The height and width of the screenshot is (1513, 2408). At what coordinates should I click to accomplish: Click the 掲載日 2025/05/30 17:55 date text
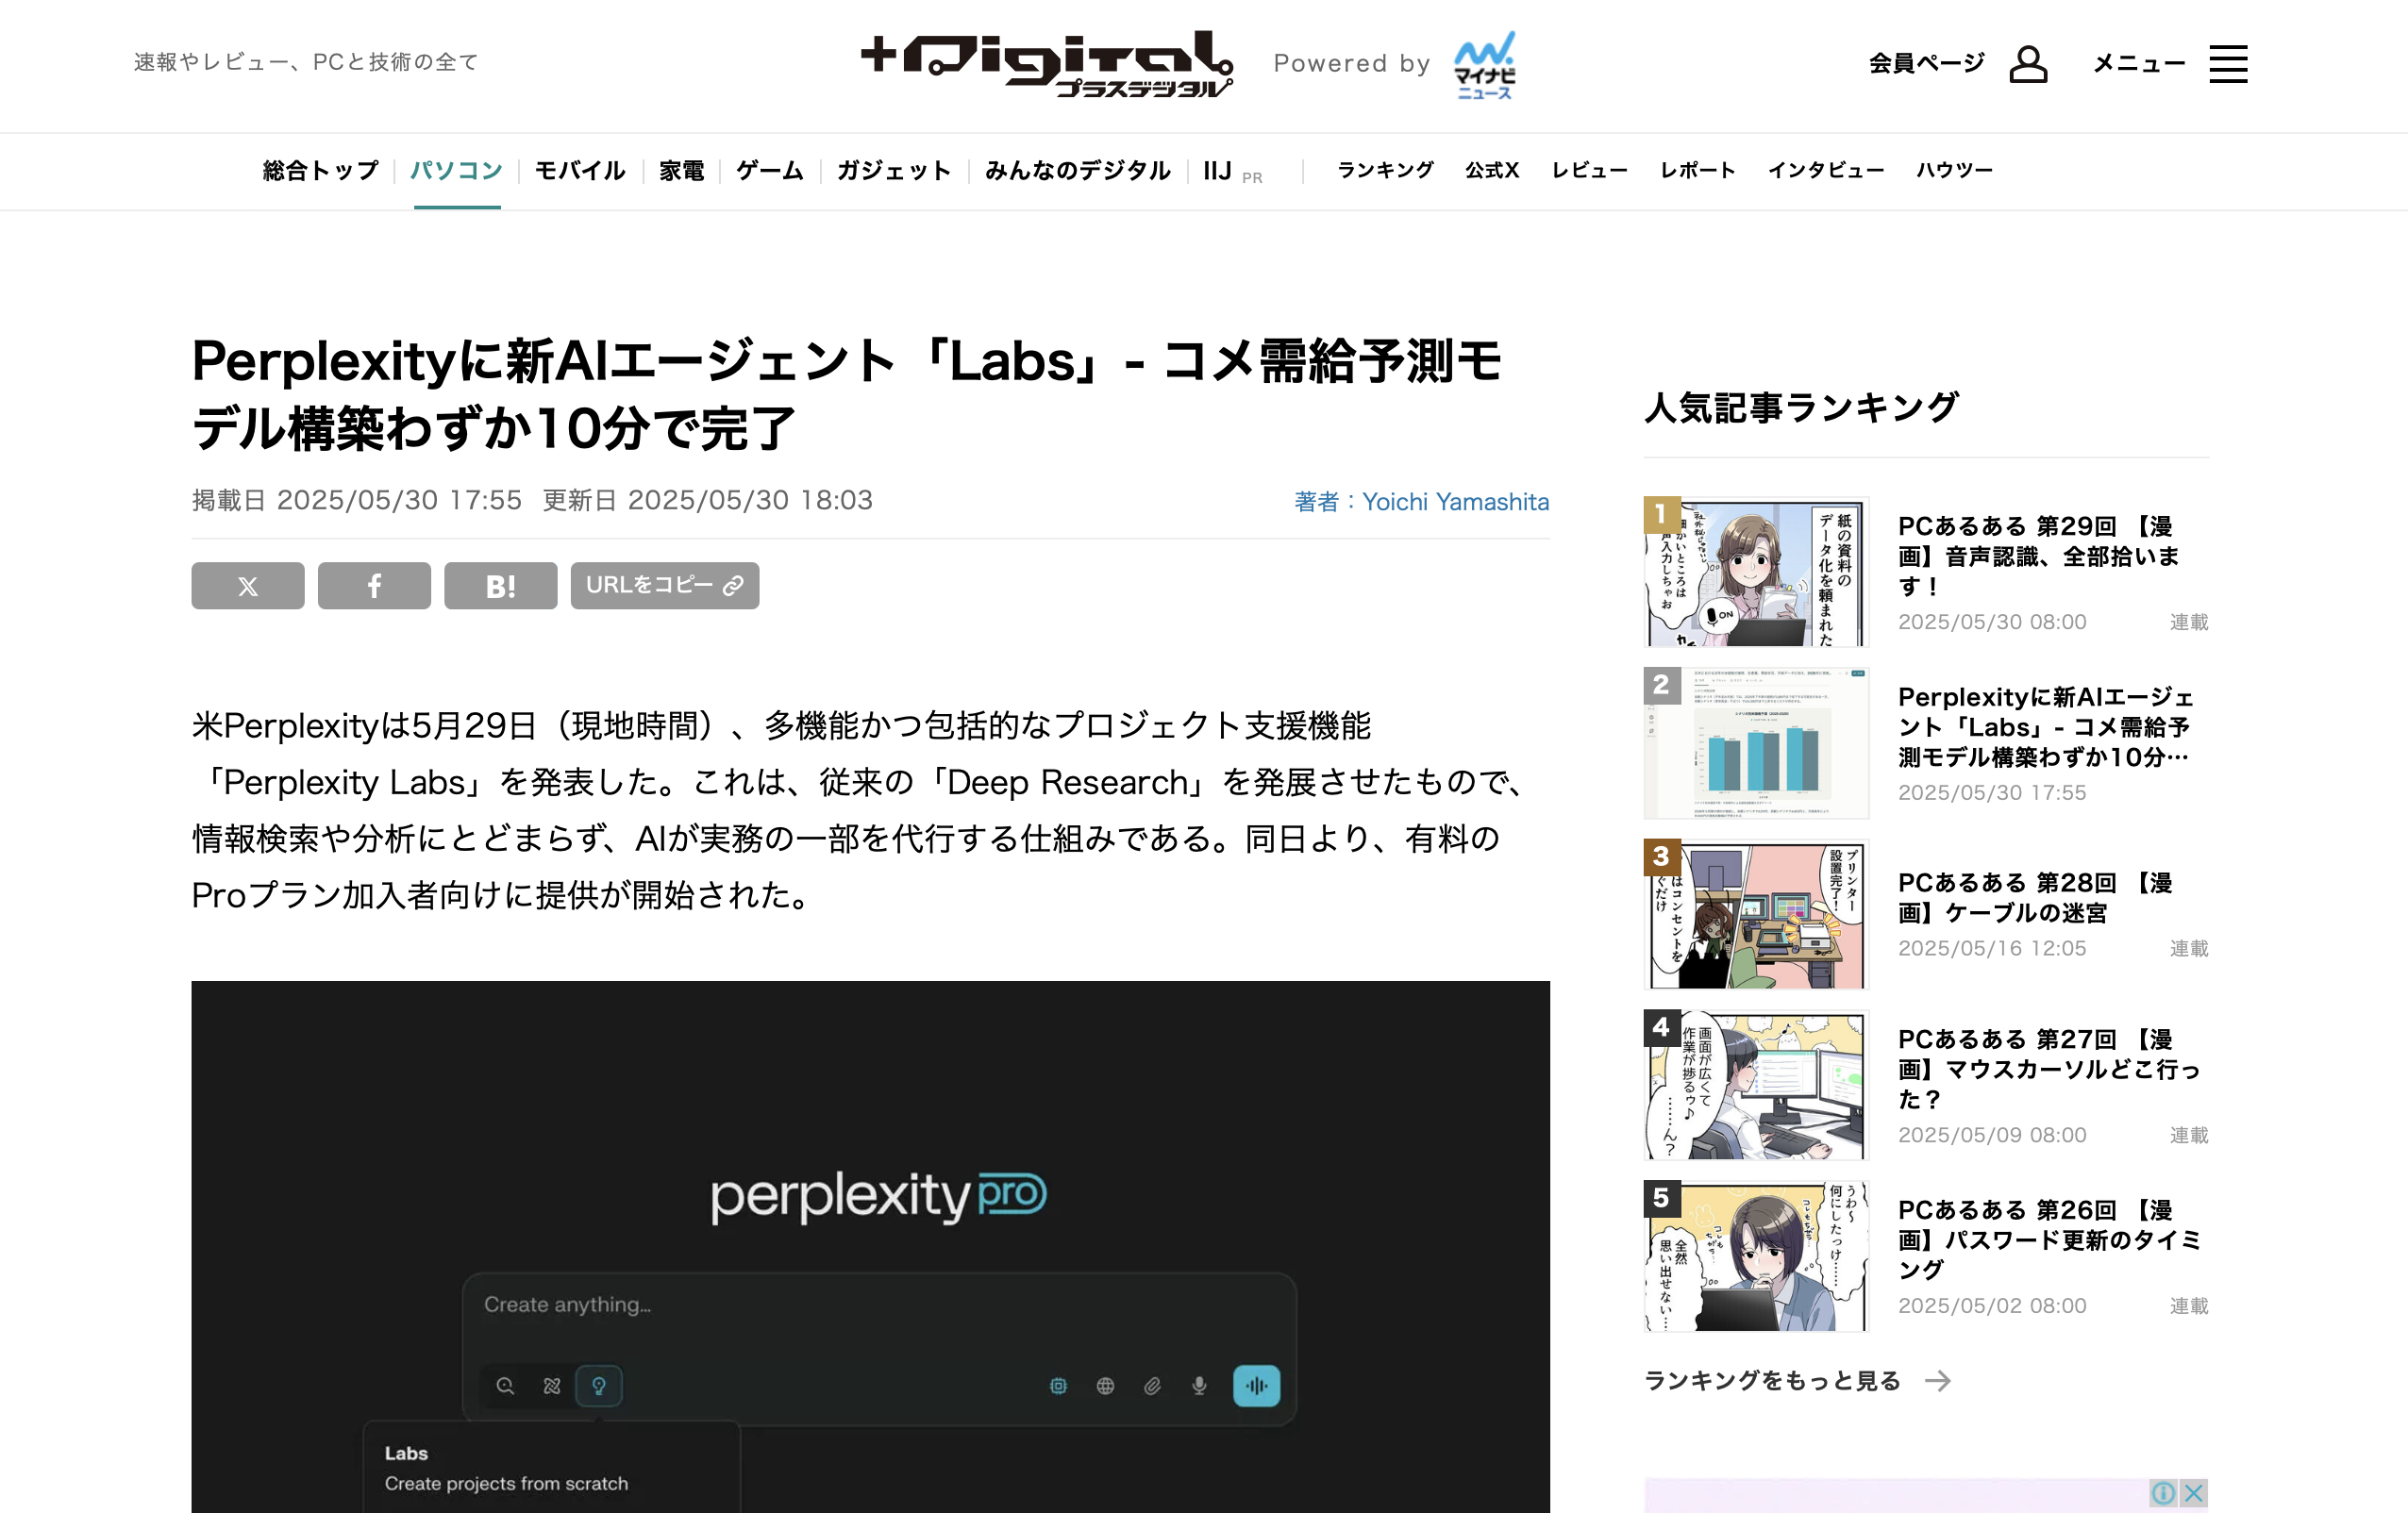click(356, 500)
